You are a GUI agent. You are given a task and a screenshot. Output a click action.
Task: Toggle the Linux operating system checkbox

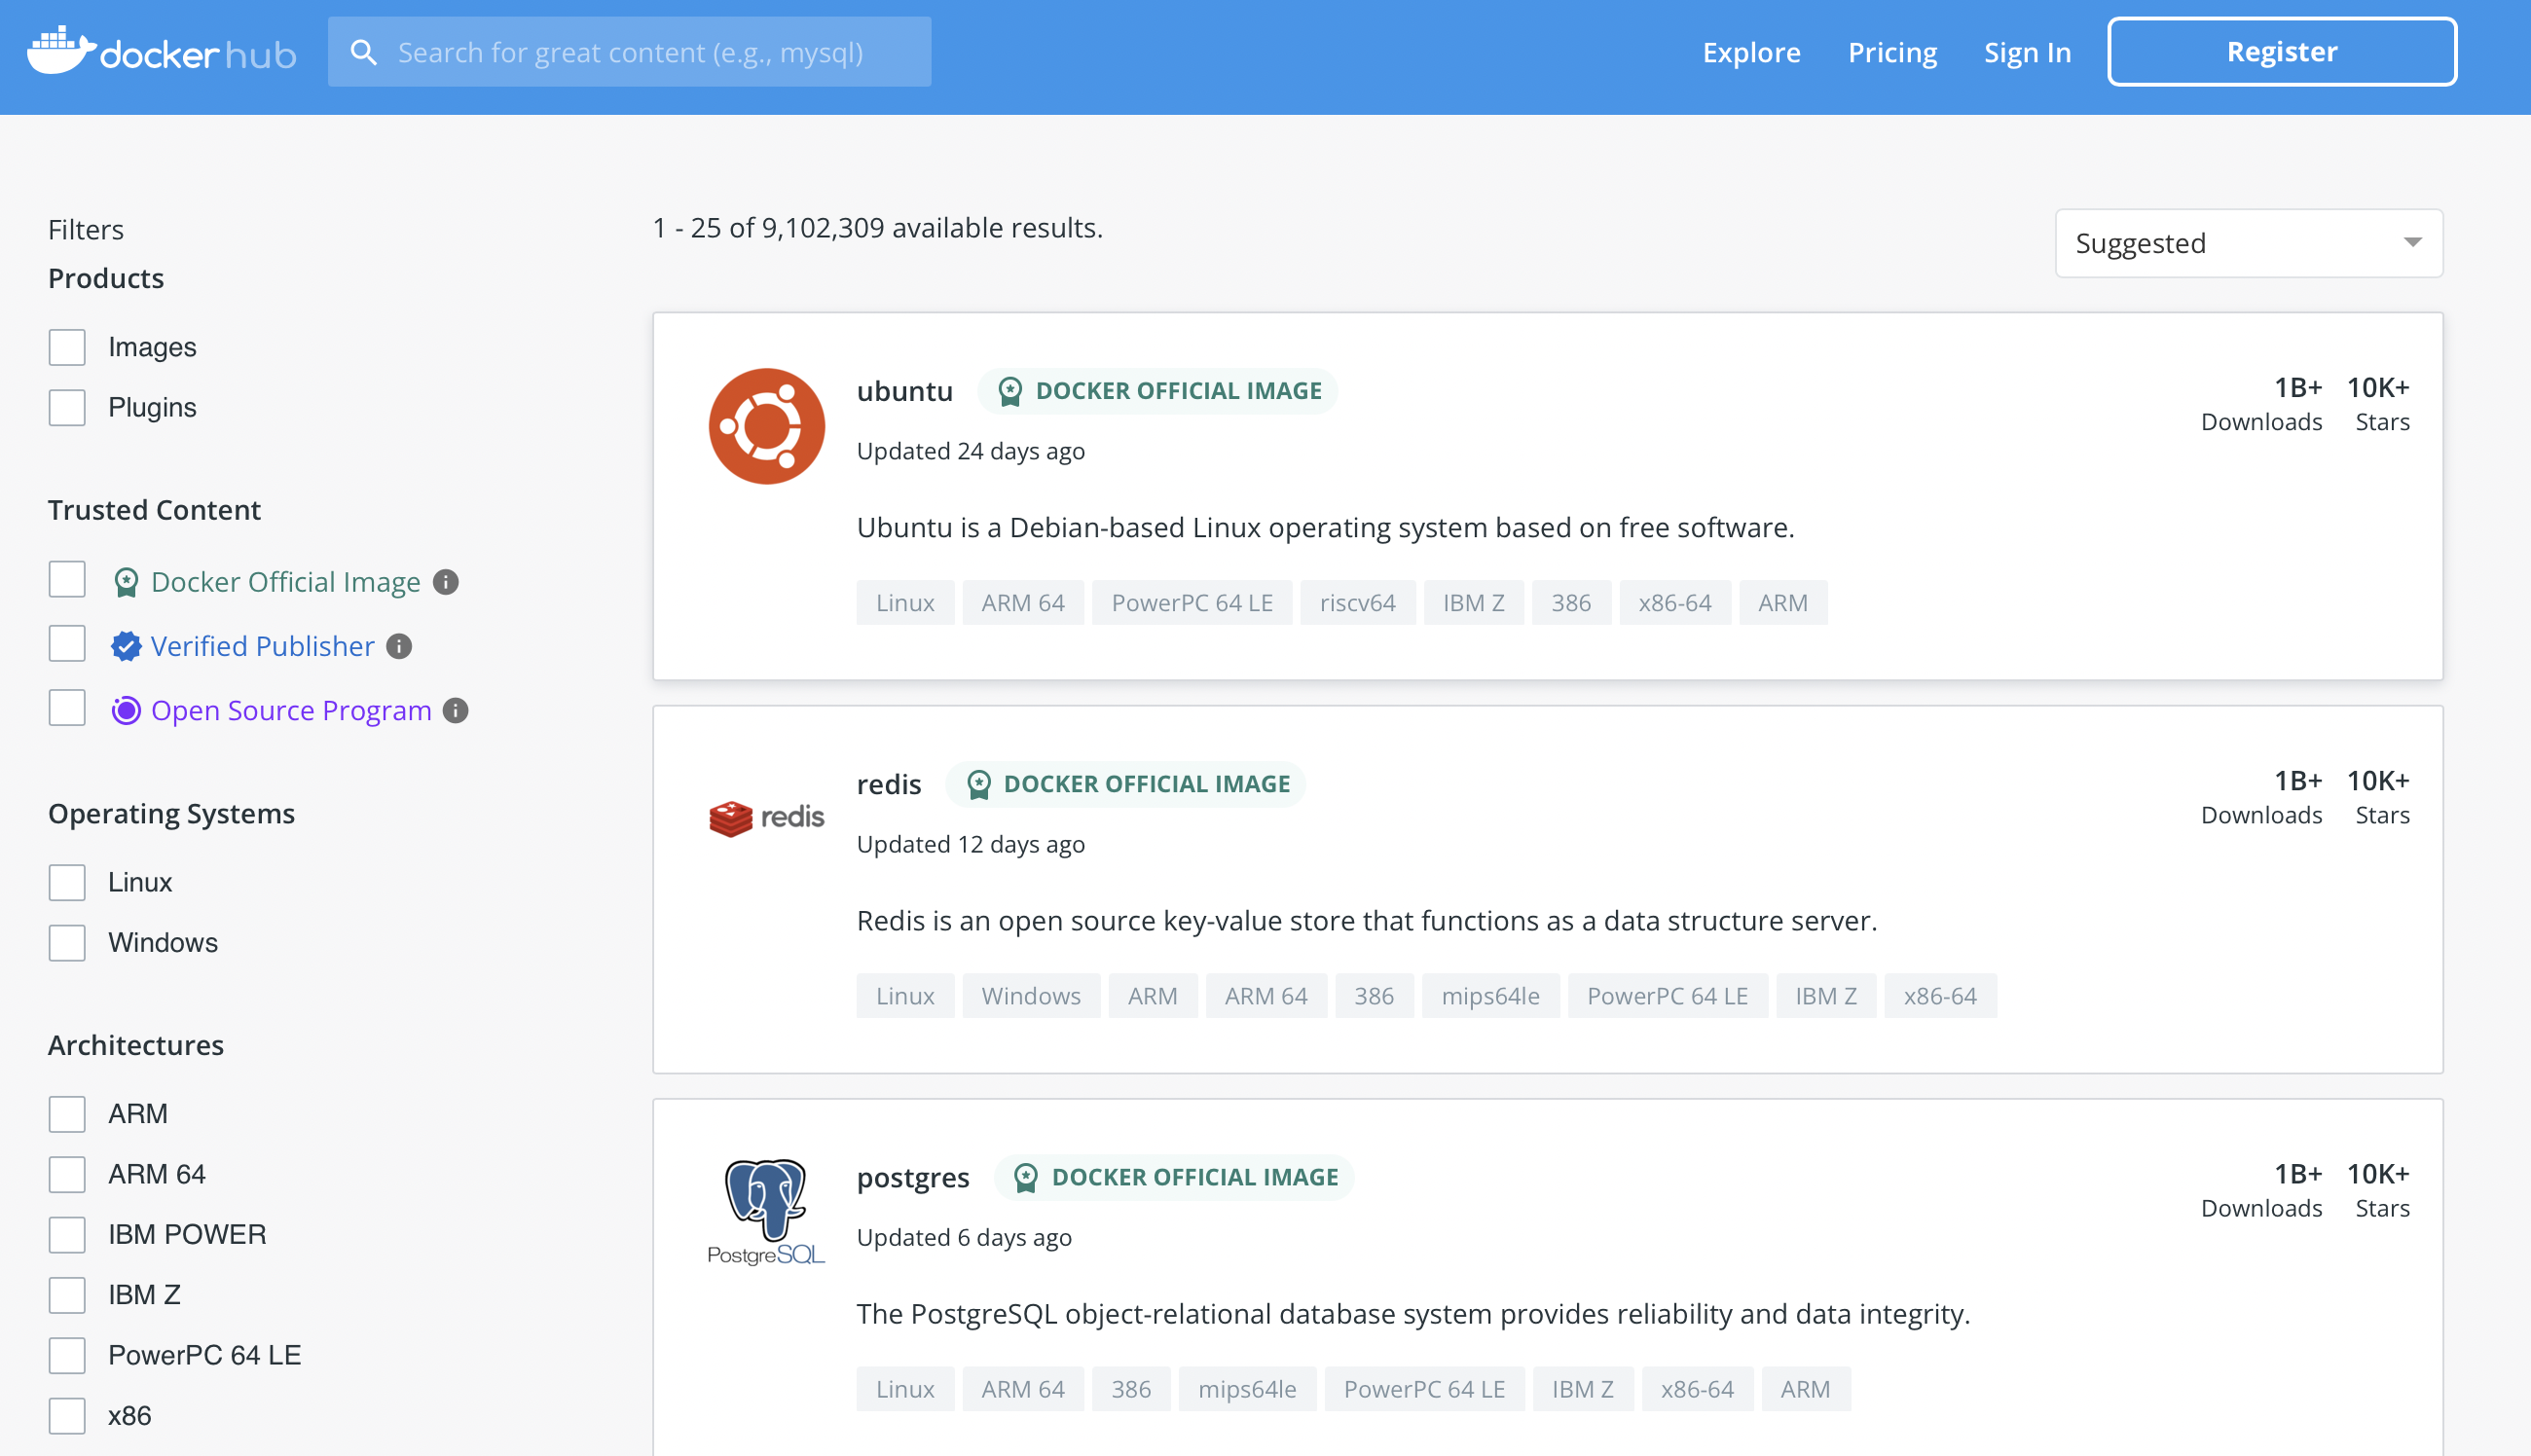[67, 882]
